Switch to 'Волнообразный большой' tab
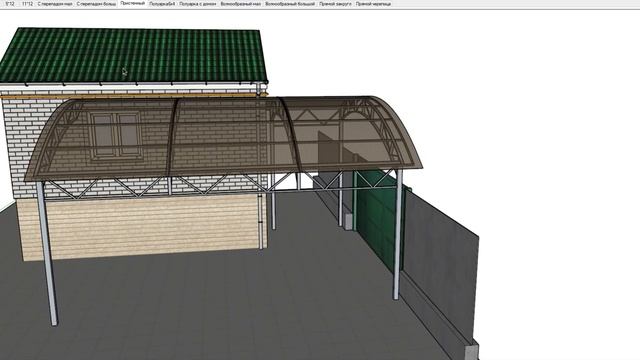The height and width of the screenshot is (360, 640). pos(290,4)
